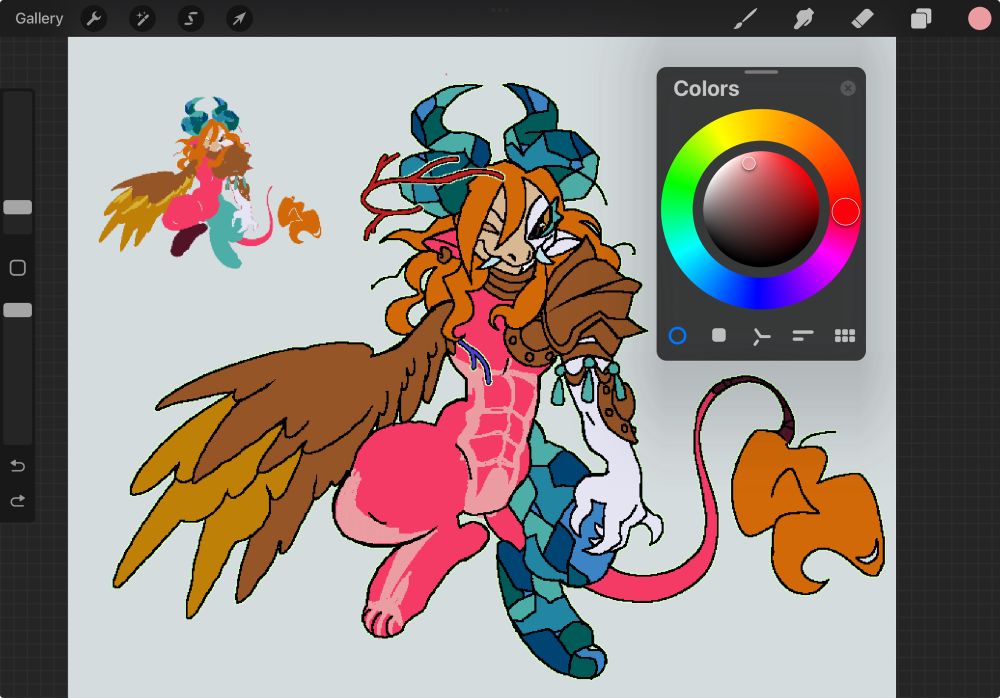Image resolution: width=1000 pixels, height=698 pixels.
Task: Switch to Disc color mode tab
Action: [x=677, y=336]
